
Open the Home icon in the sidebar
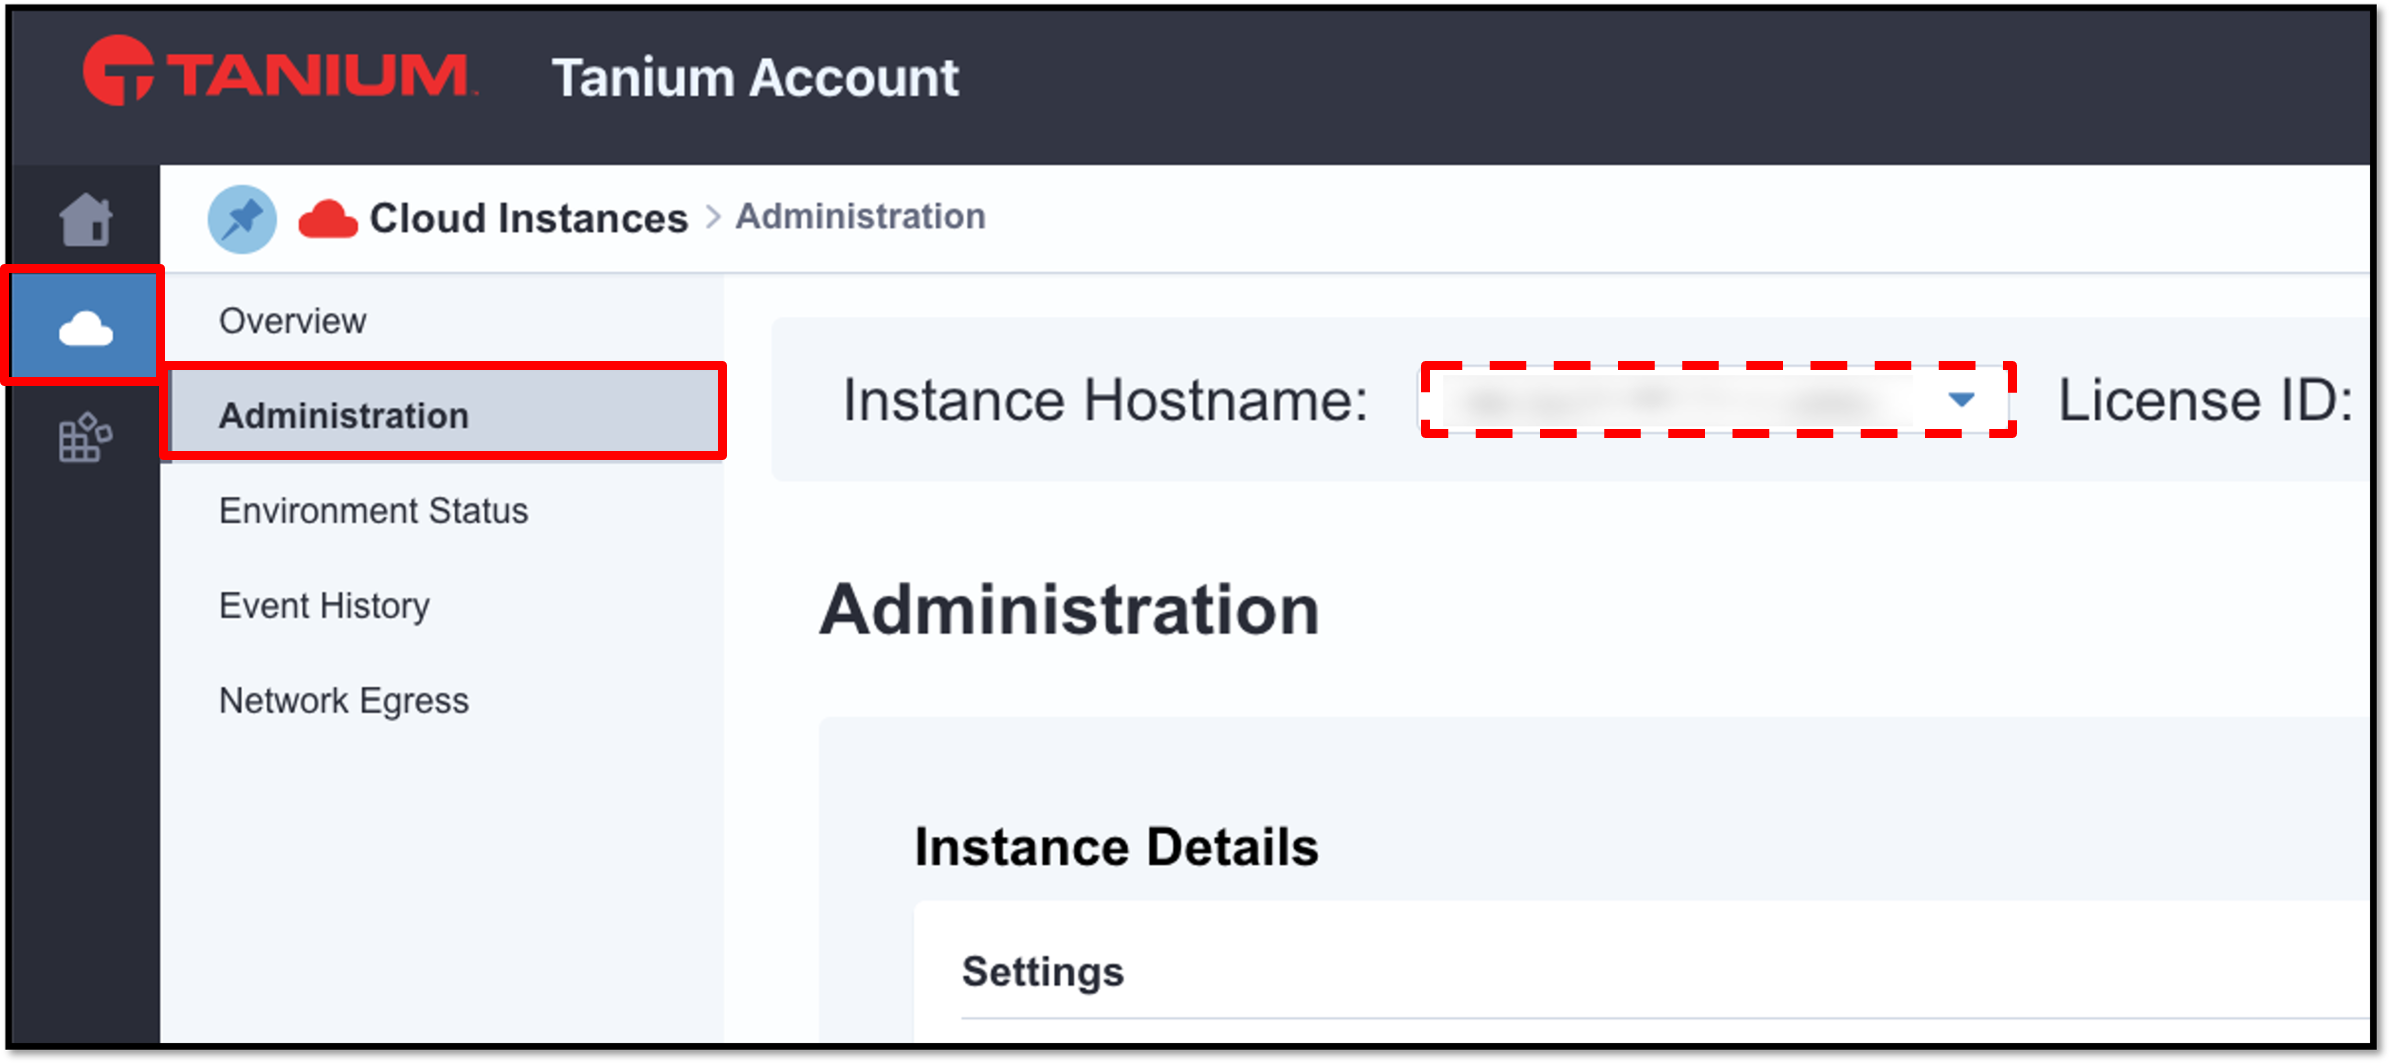point(85,219)
